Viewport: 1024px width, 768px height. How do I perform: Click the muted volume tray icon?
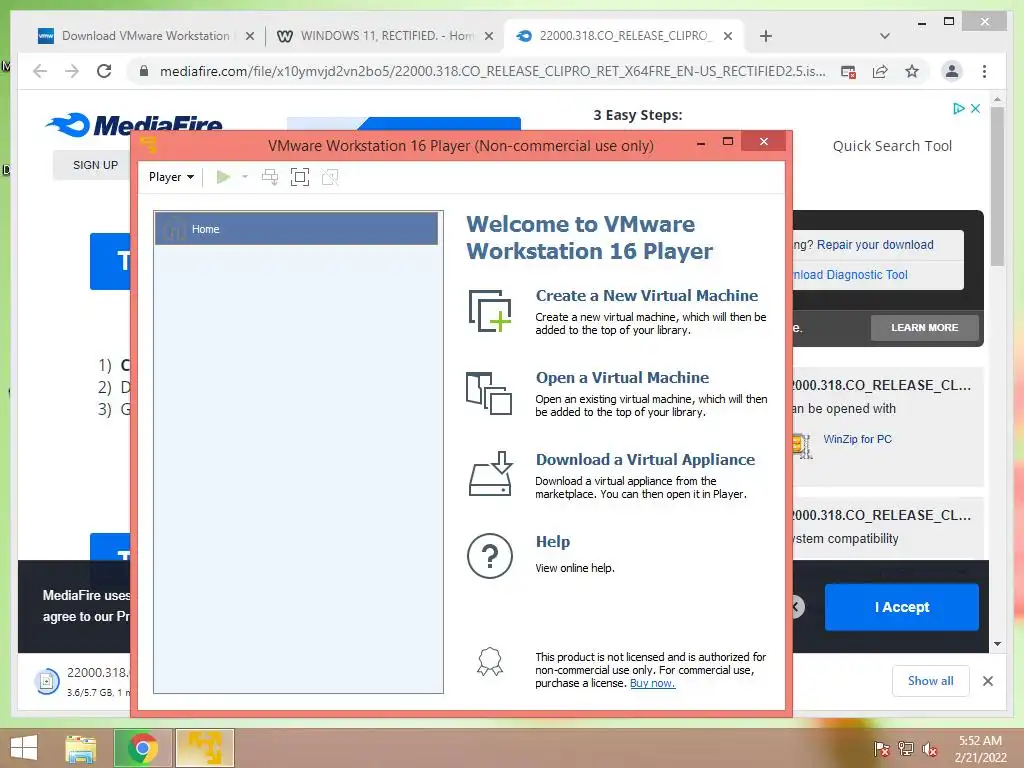point(930,749)
